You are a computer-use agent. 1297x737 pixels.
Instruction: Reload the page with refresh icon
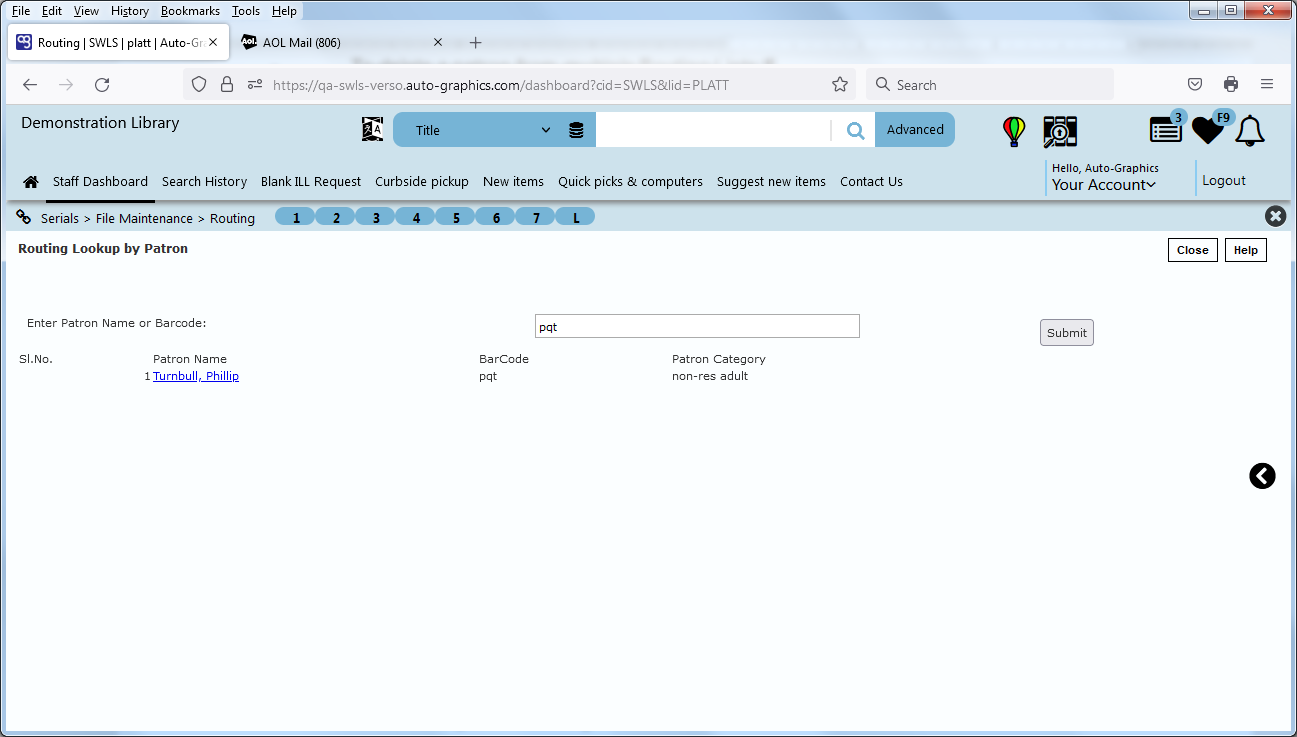(x=102, y=85)
